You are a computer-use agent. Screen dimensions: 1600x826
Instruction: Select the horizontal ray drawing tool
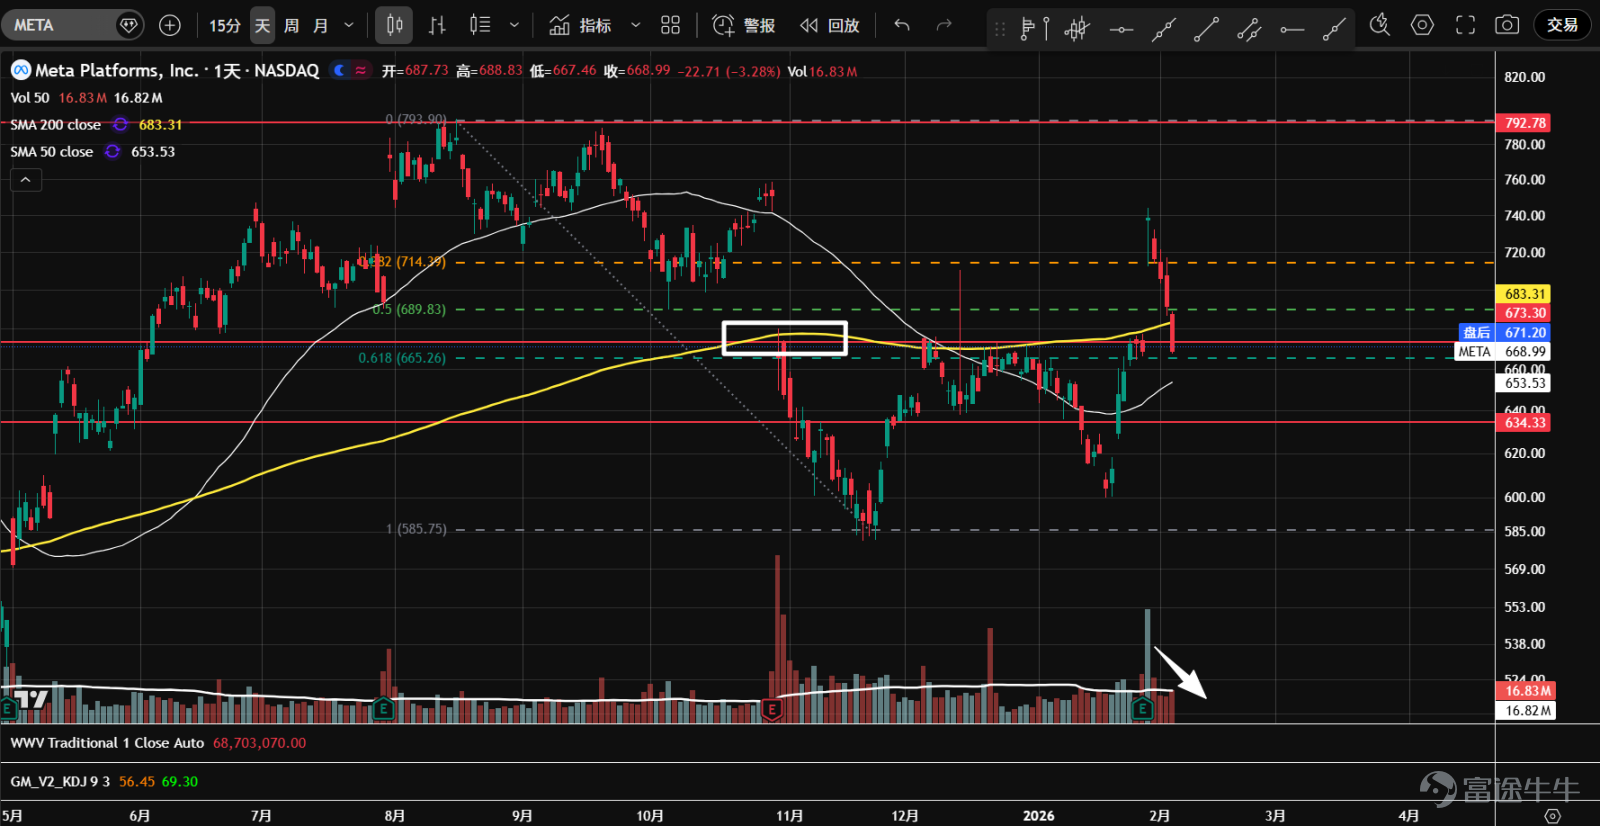1292,29
